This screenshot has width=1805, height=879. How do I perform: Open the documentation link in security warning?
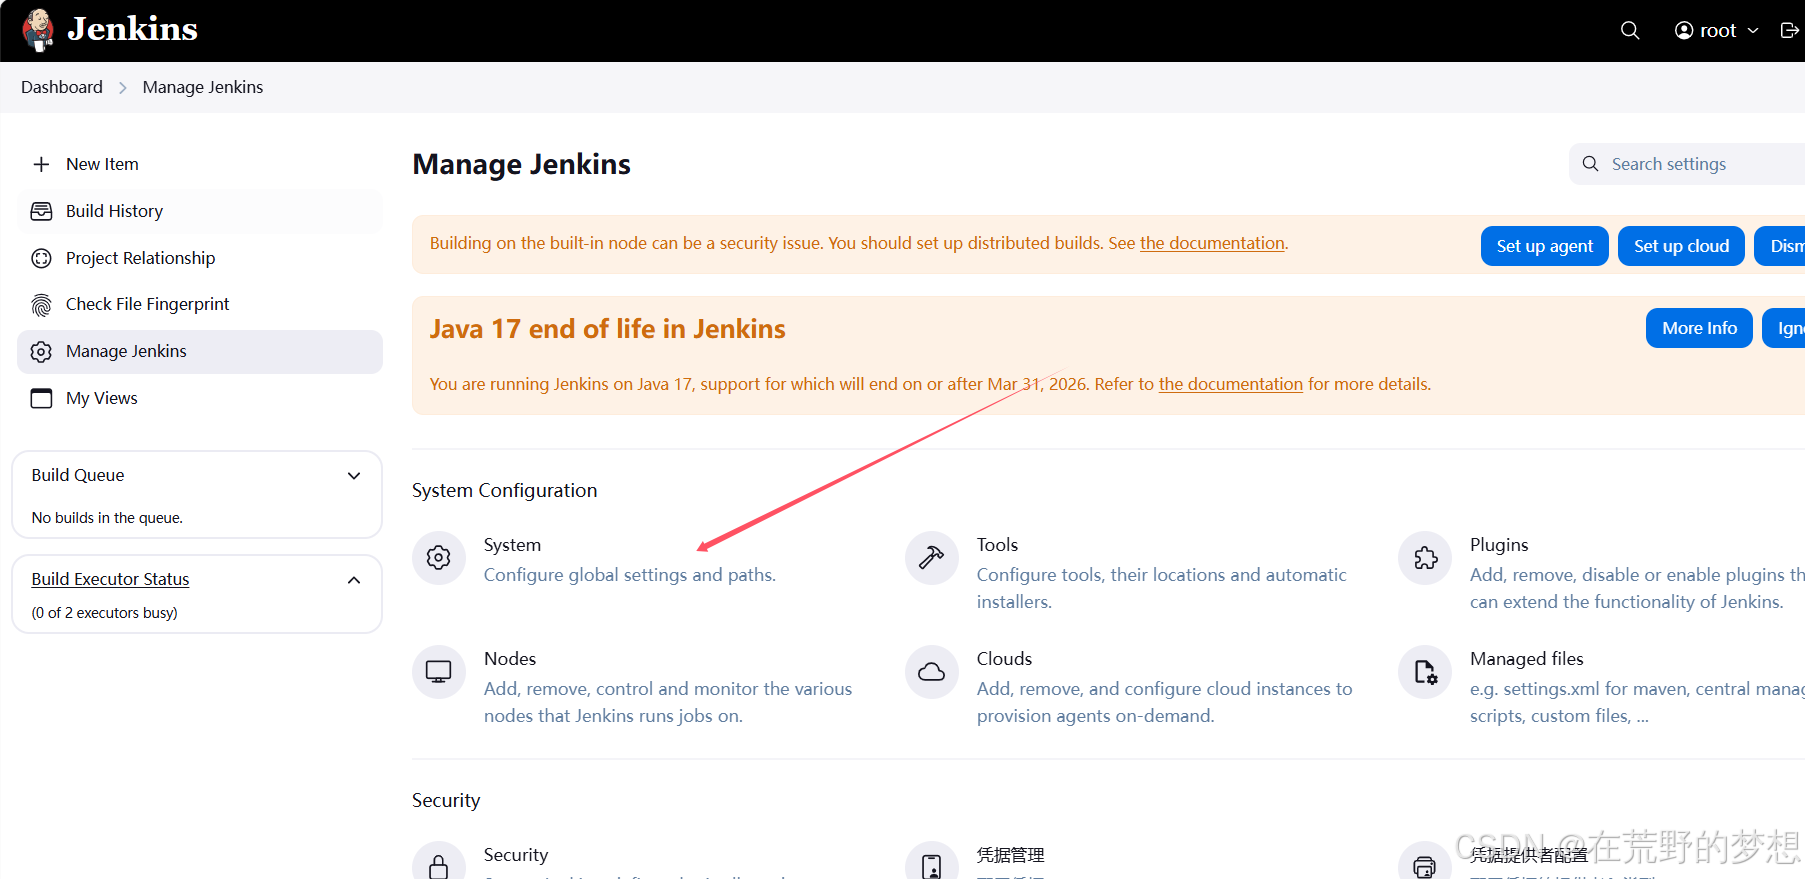click(1212, 243)
